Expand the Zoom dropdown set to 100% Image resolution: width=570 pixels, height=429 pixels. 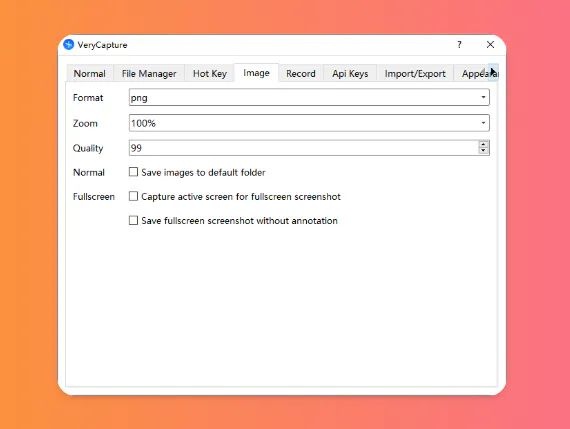[309, 123]
